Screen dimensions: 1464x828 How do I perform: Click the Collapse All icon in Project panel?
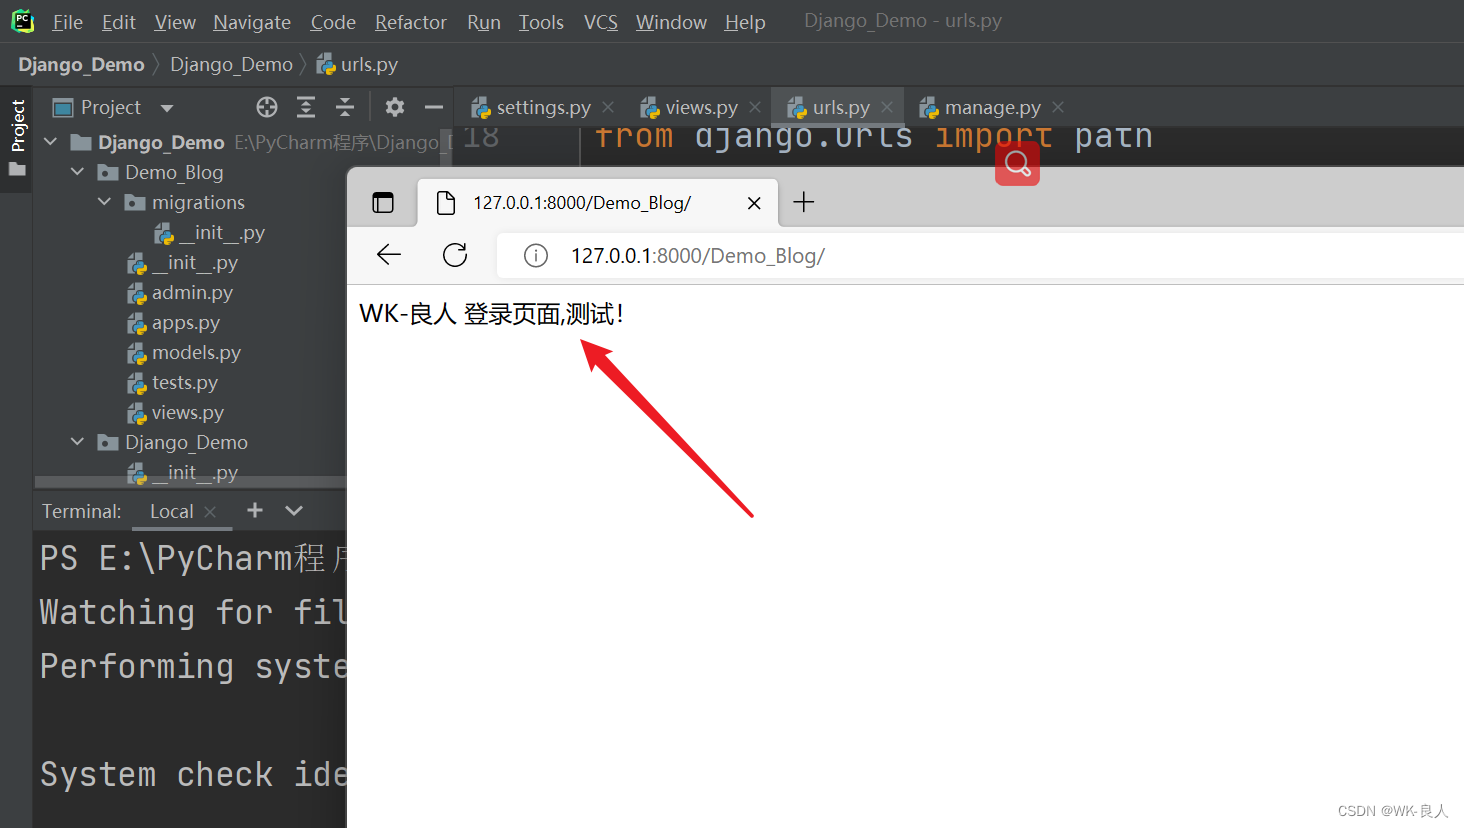[345, 107]
